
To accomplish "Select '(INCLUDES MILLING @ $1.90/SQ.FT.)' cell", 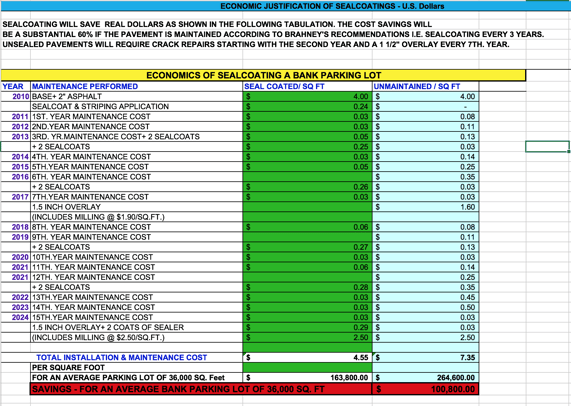I will [137, 217].
